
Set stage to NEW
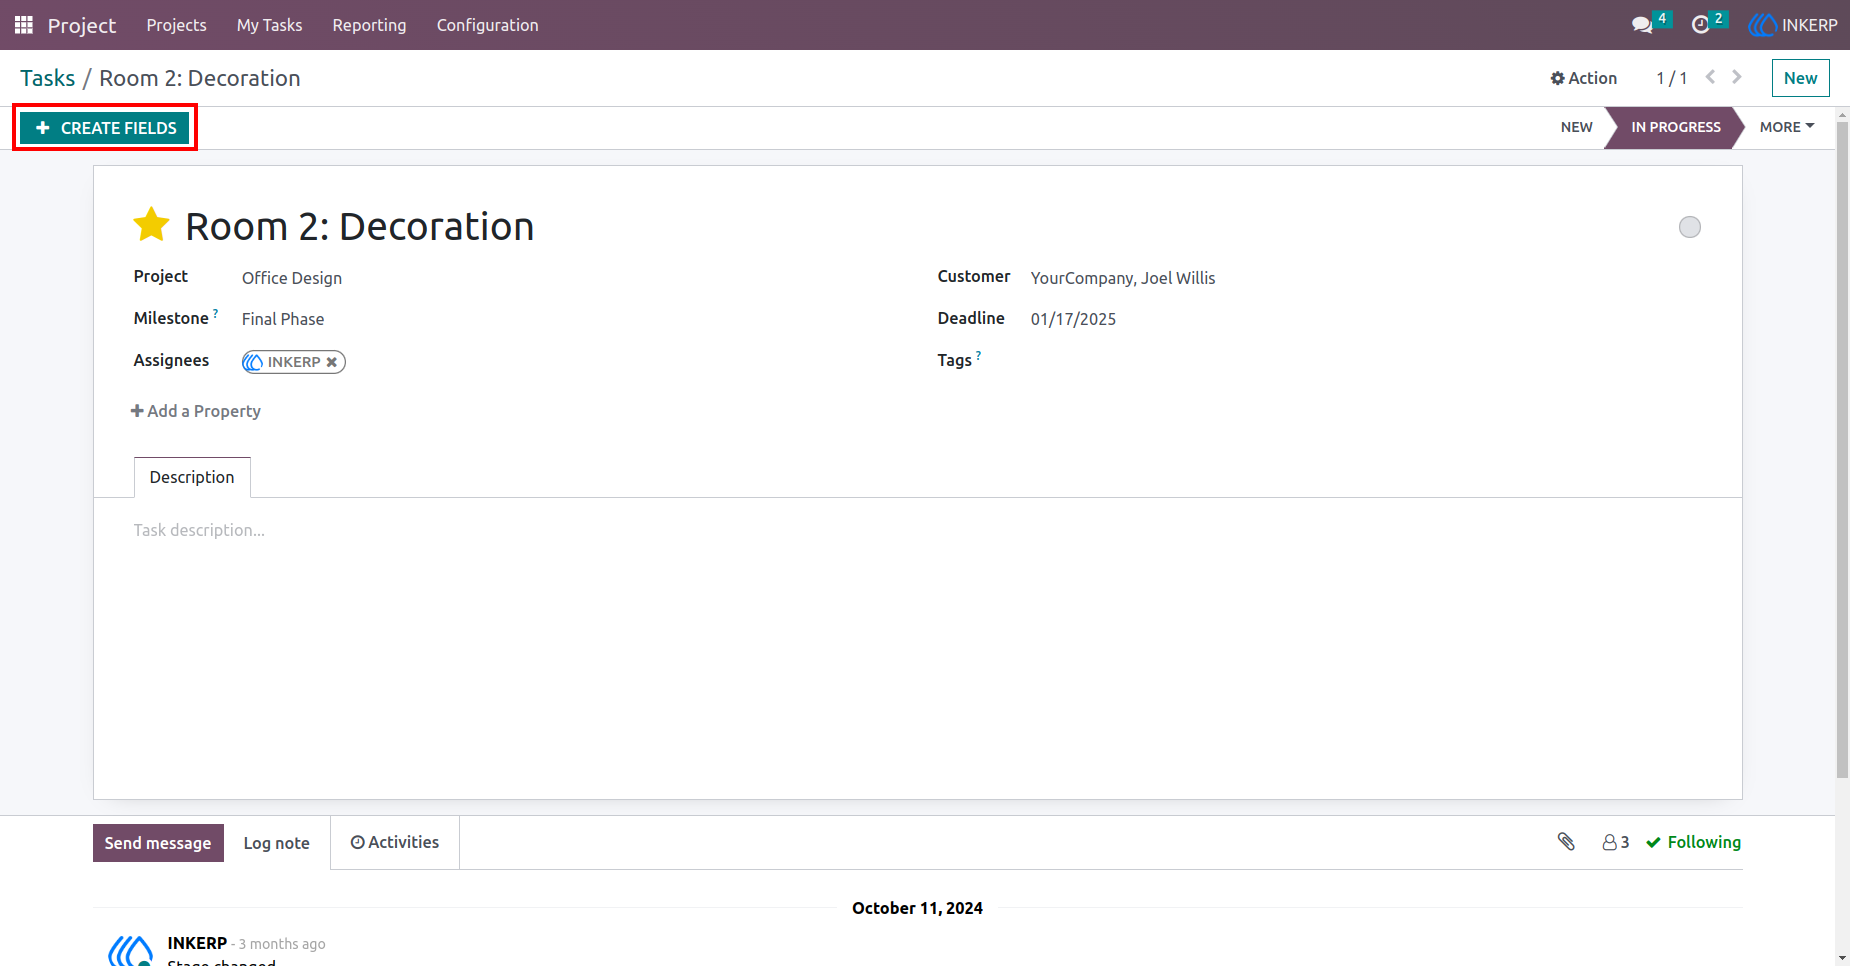click(1576, 127)
